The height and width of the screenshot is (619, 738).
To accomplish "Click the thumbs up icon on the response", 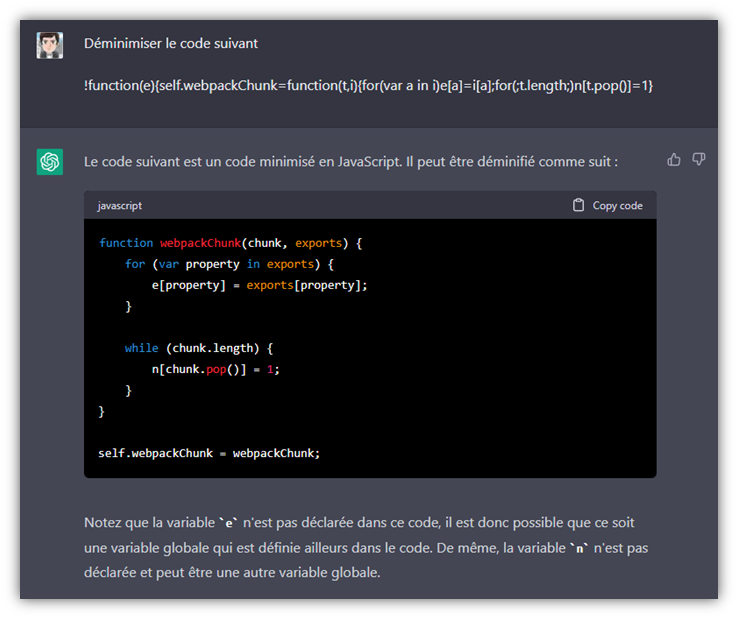I will tap(674, 160).
